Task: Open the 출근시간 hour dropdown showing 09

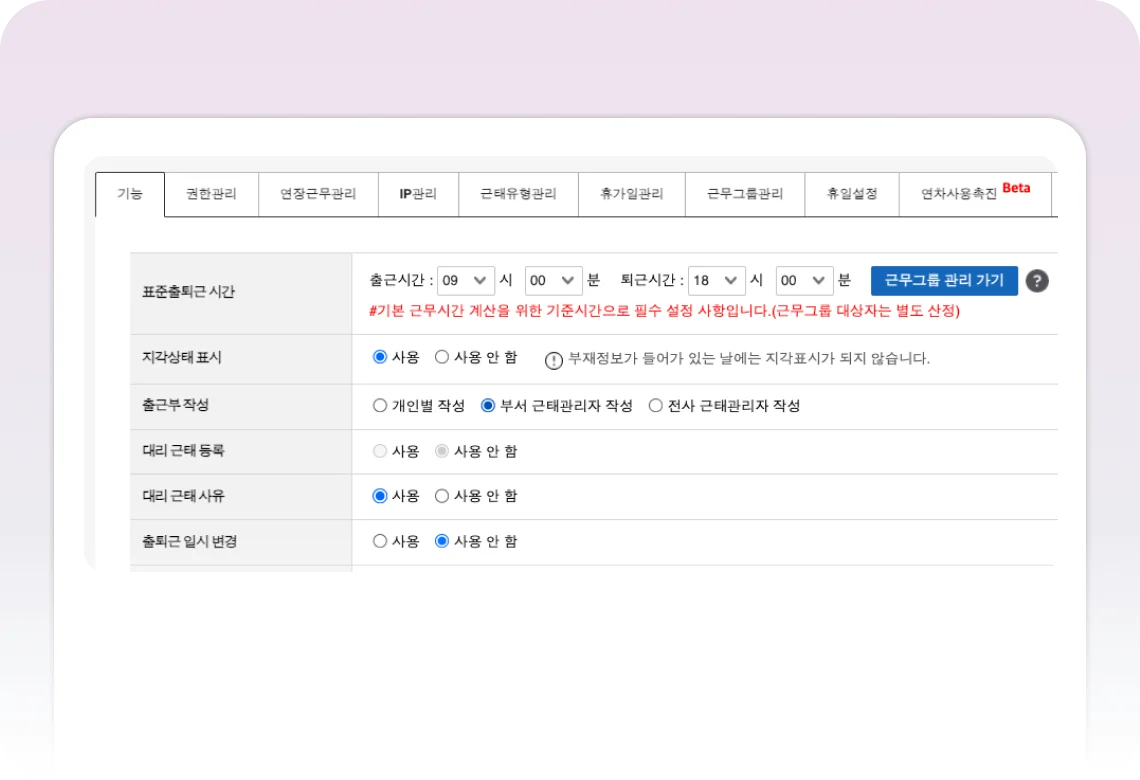Action: [466, 280]
